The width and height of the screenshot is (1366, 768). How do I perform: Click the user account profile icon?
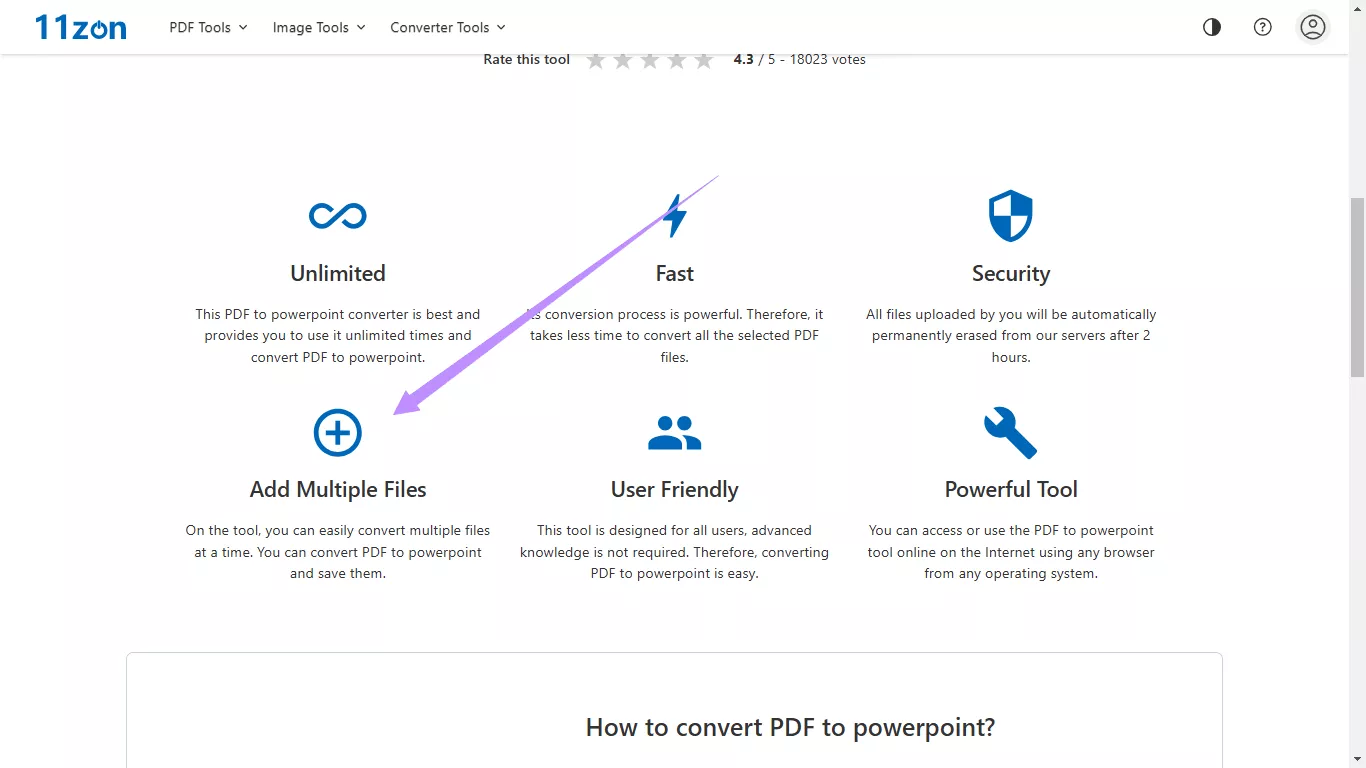coord(1312,27)
